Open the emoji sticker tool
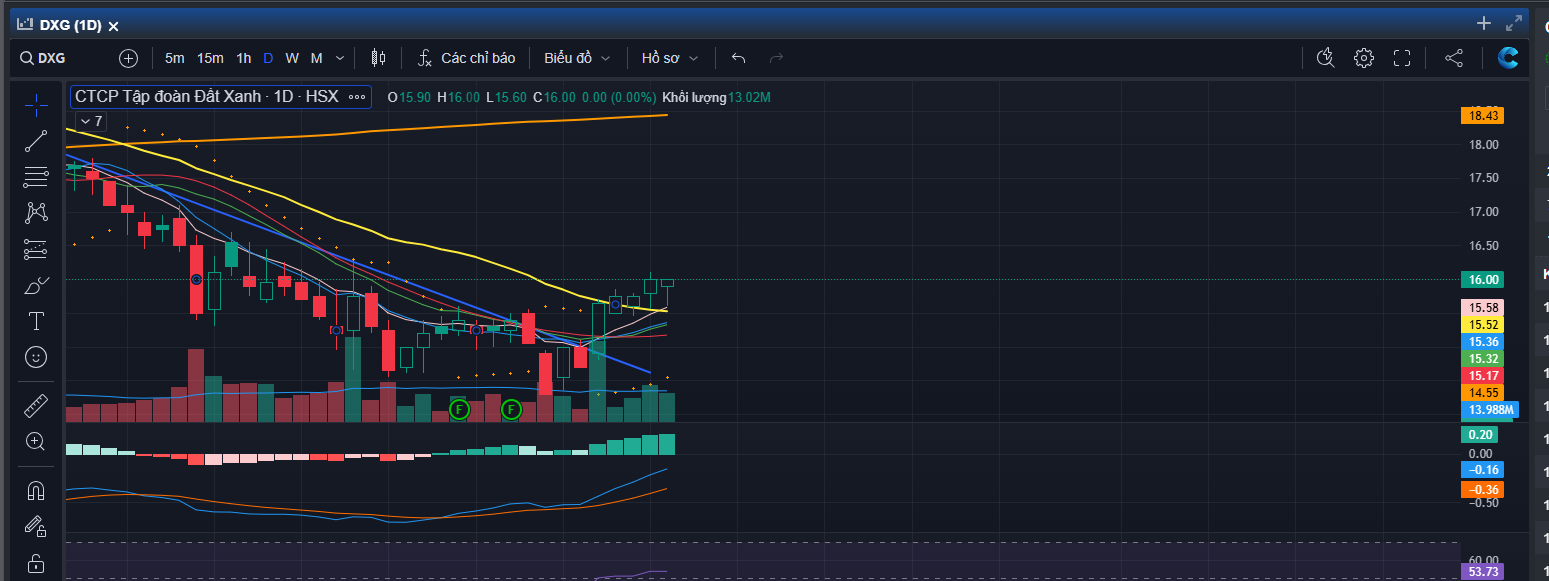Viewport: 1549px width, 581px height. tap(37, 357)
